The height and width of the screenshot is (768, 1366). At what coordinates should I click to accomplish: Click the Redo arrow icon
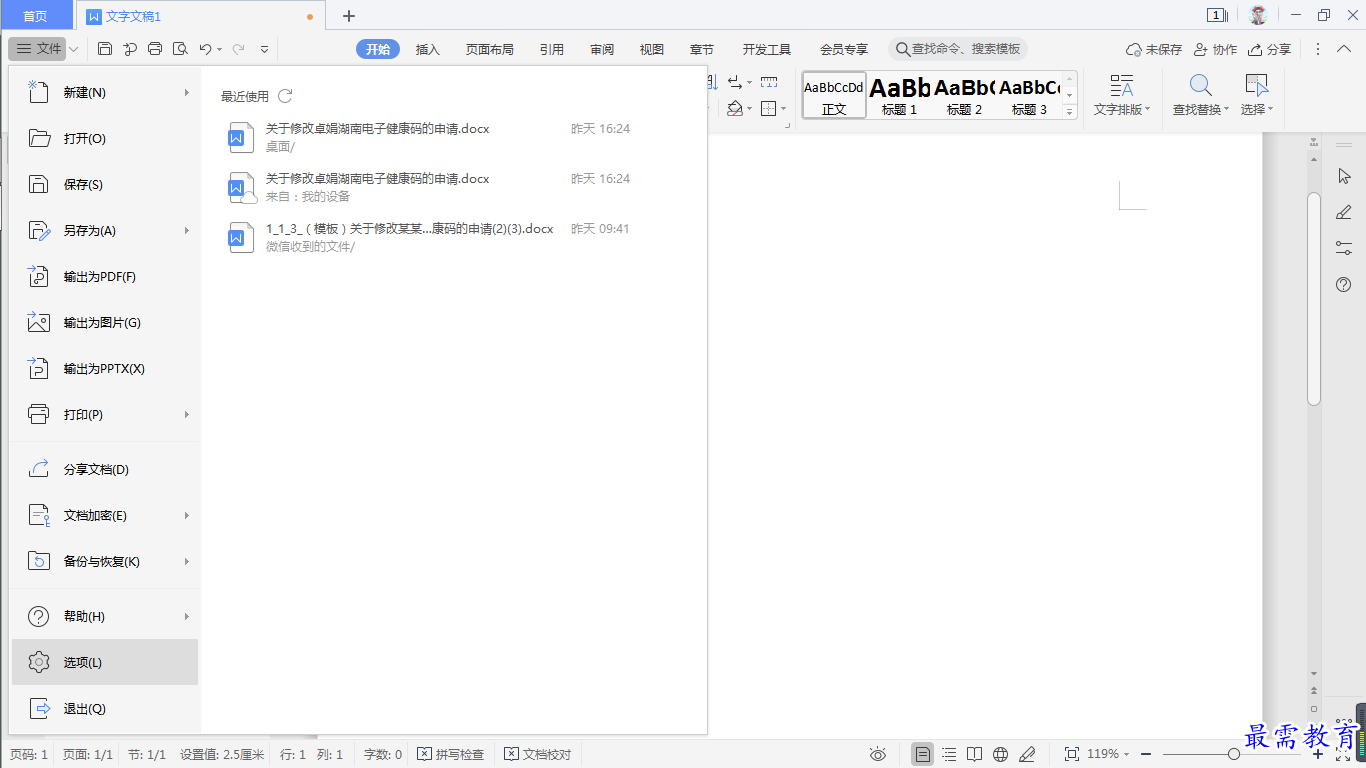tap(238, 49)
